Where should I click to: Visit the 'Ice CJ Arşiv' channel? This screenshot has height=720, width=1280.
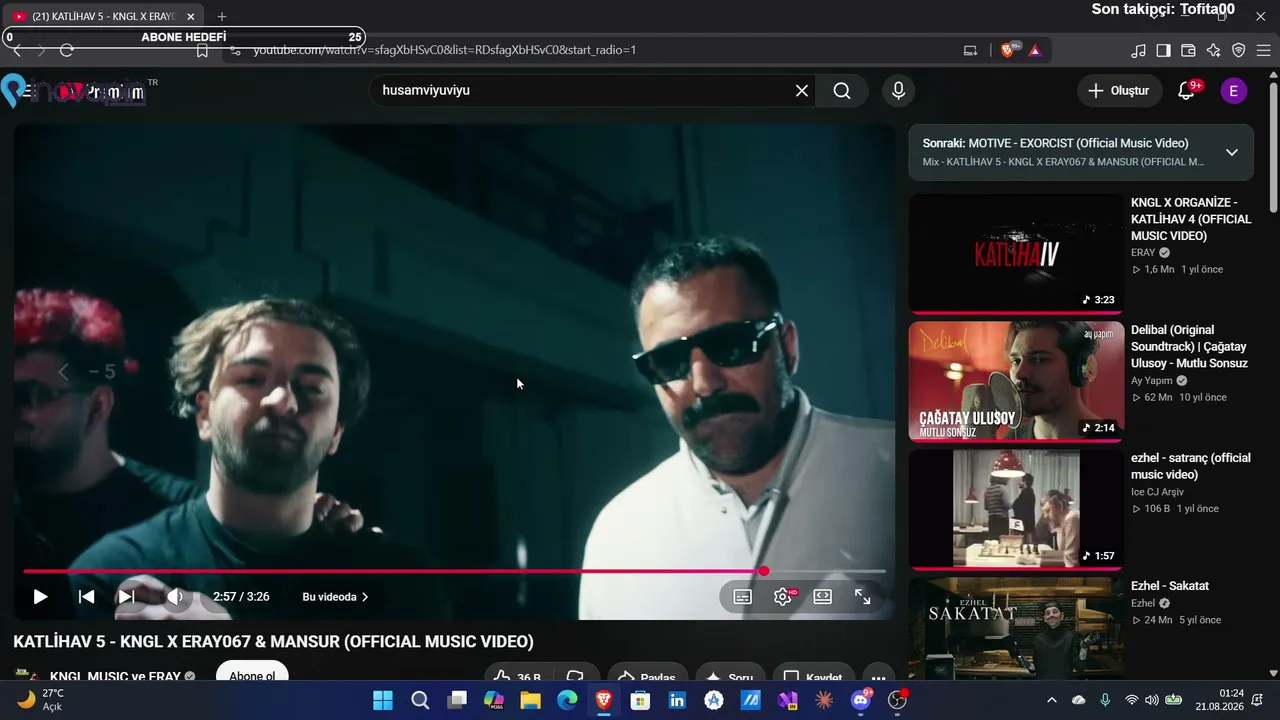pyautogui.click(x=1157, y=491)
